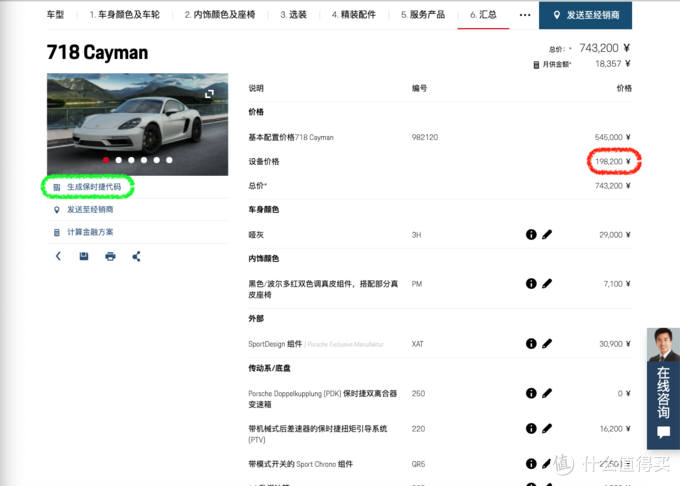Click option code XAT
Image resolution: width=680 pixels, height=486 pixels.
tap(417, 344)
